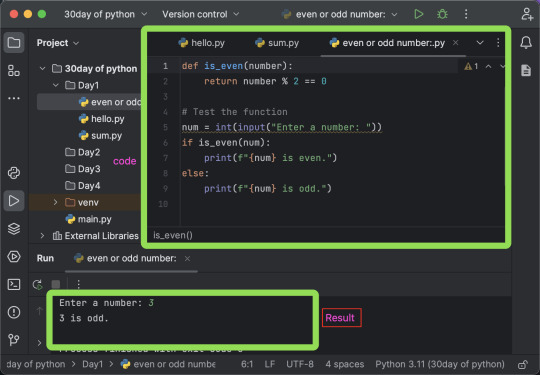The width and height of the screenshot is (540, 375).
Task: Collapse the '30day of python' root folder
Action: tap(42, 69)
